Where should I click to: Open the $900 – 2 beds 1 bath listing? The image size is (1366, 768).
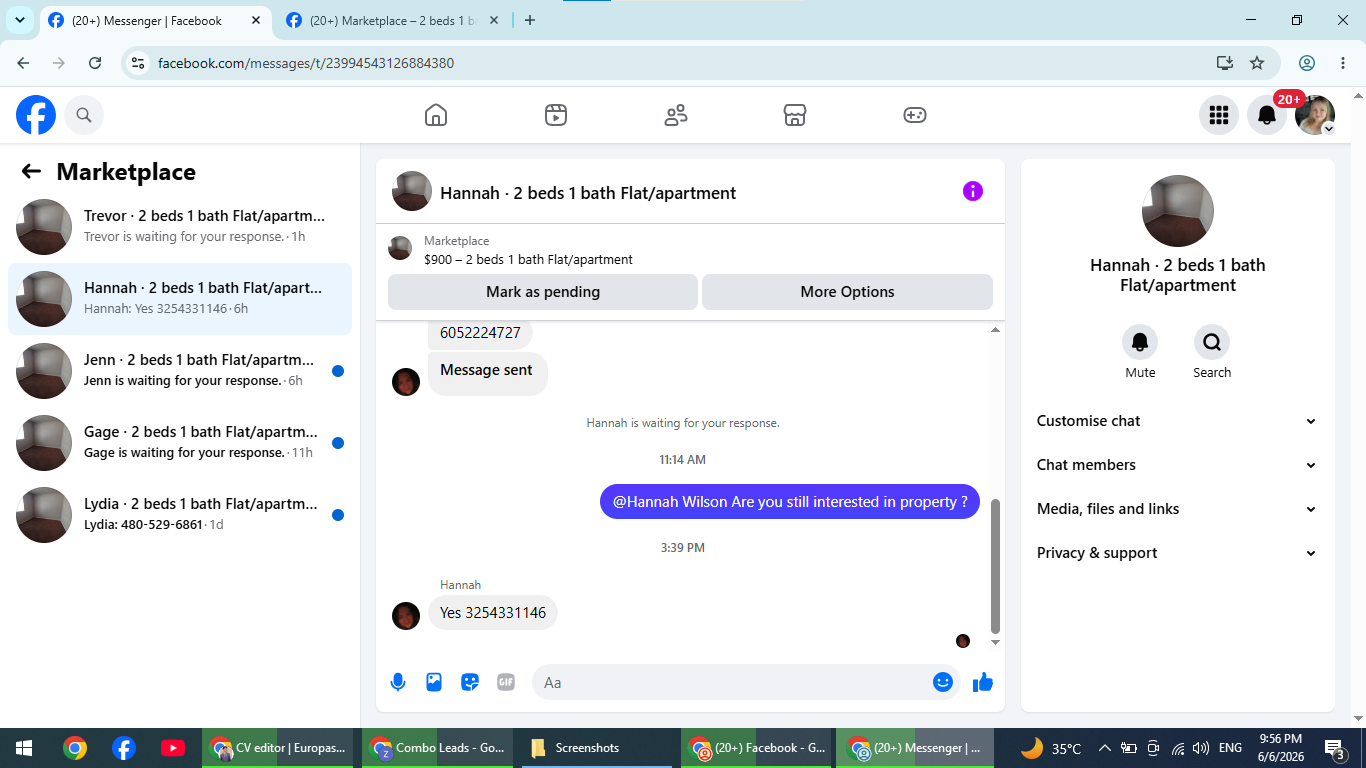pos(528,259)
